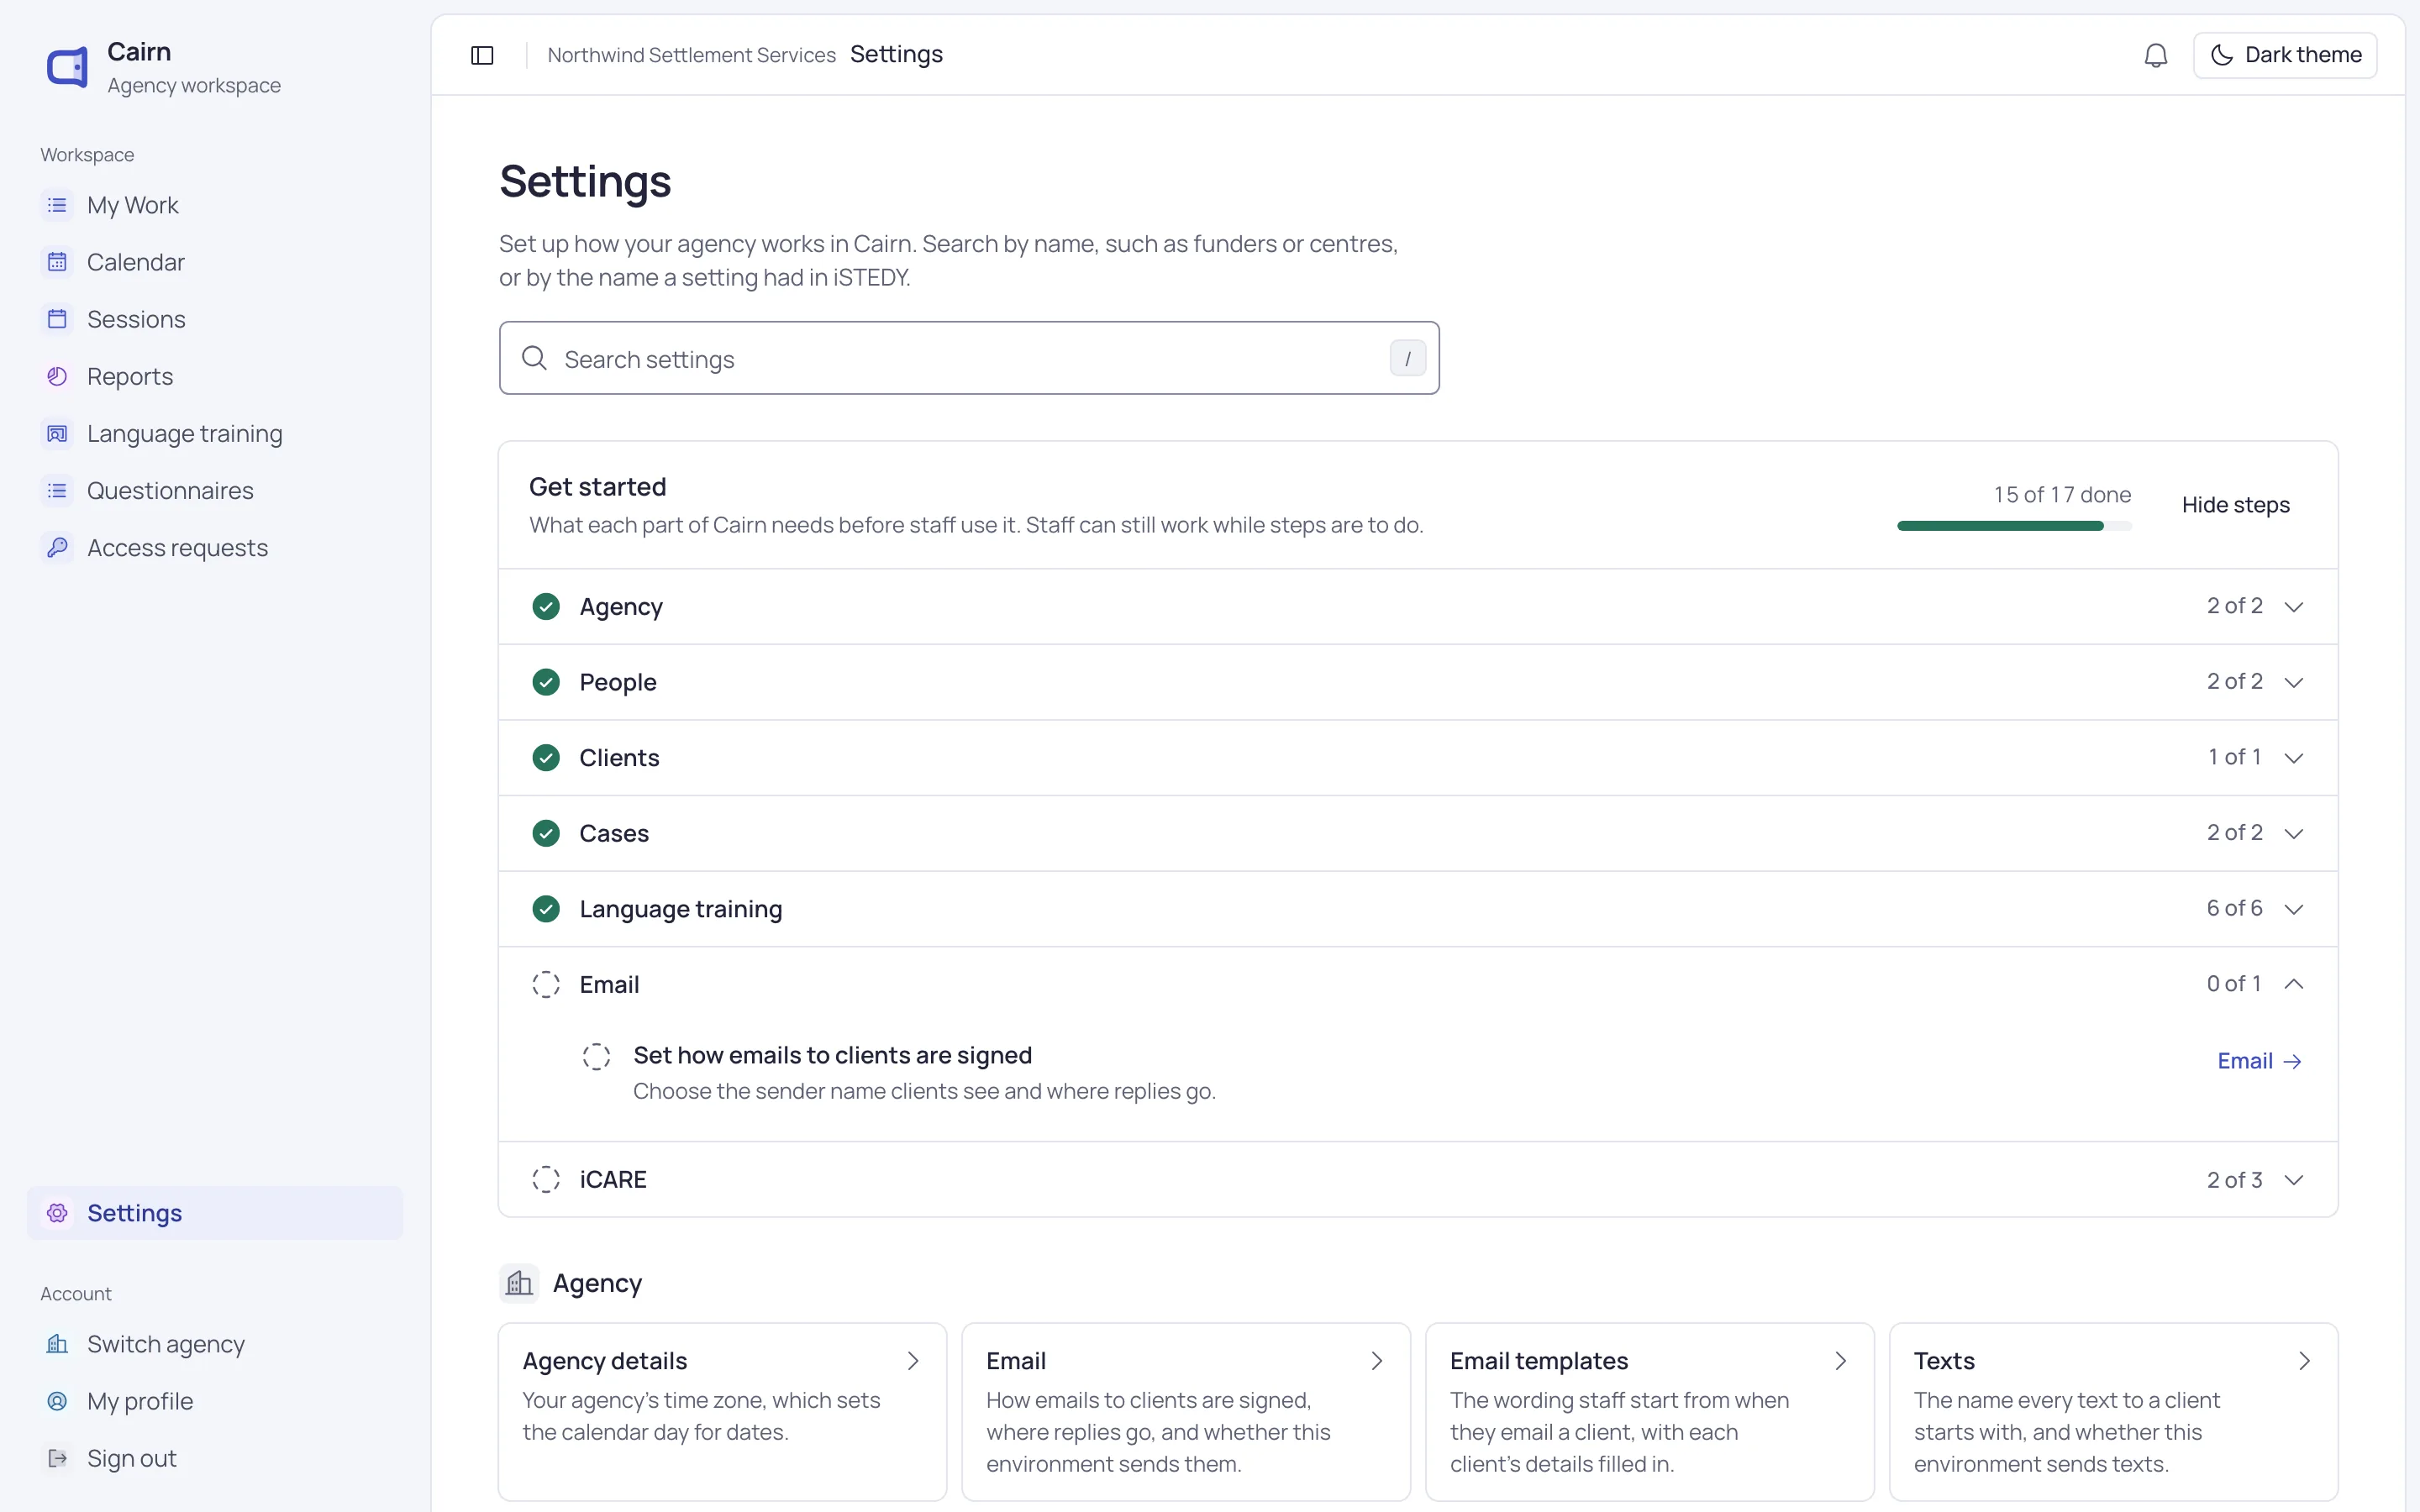Screen dimensions: 2420x1512
Task: Collapse the Email step chevron
Action: 2294,984
